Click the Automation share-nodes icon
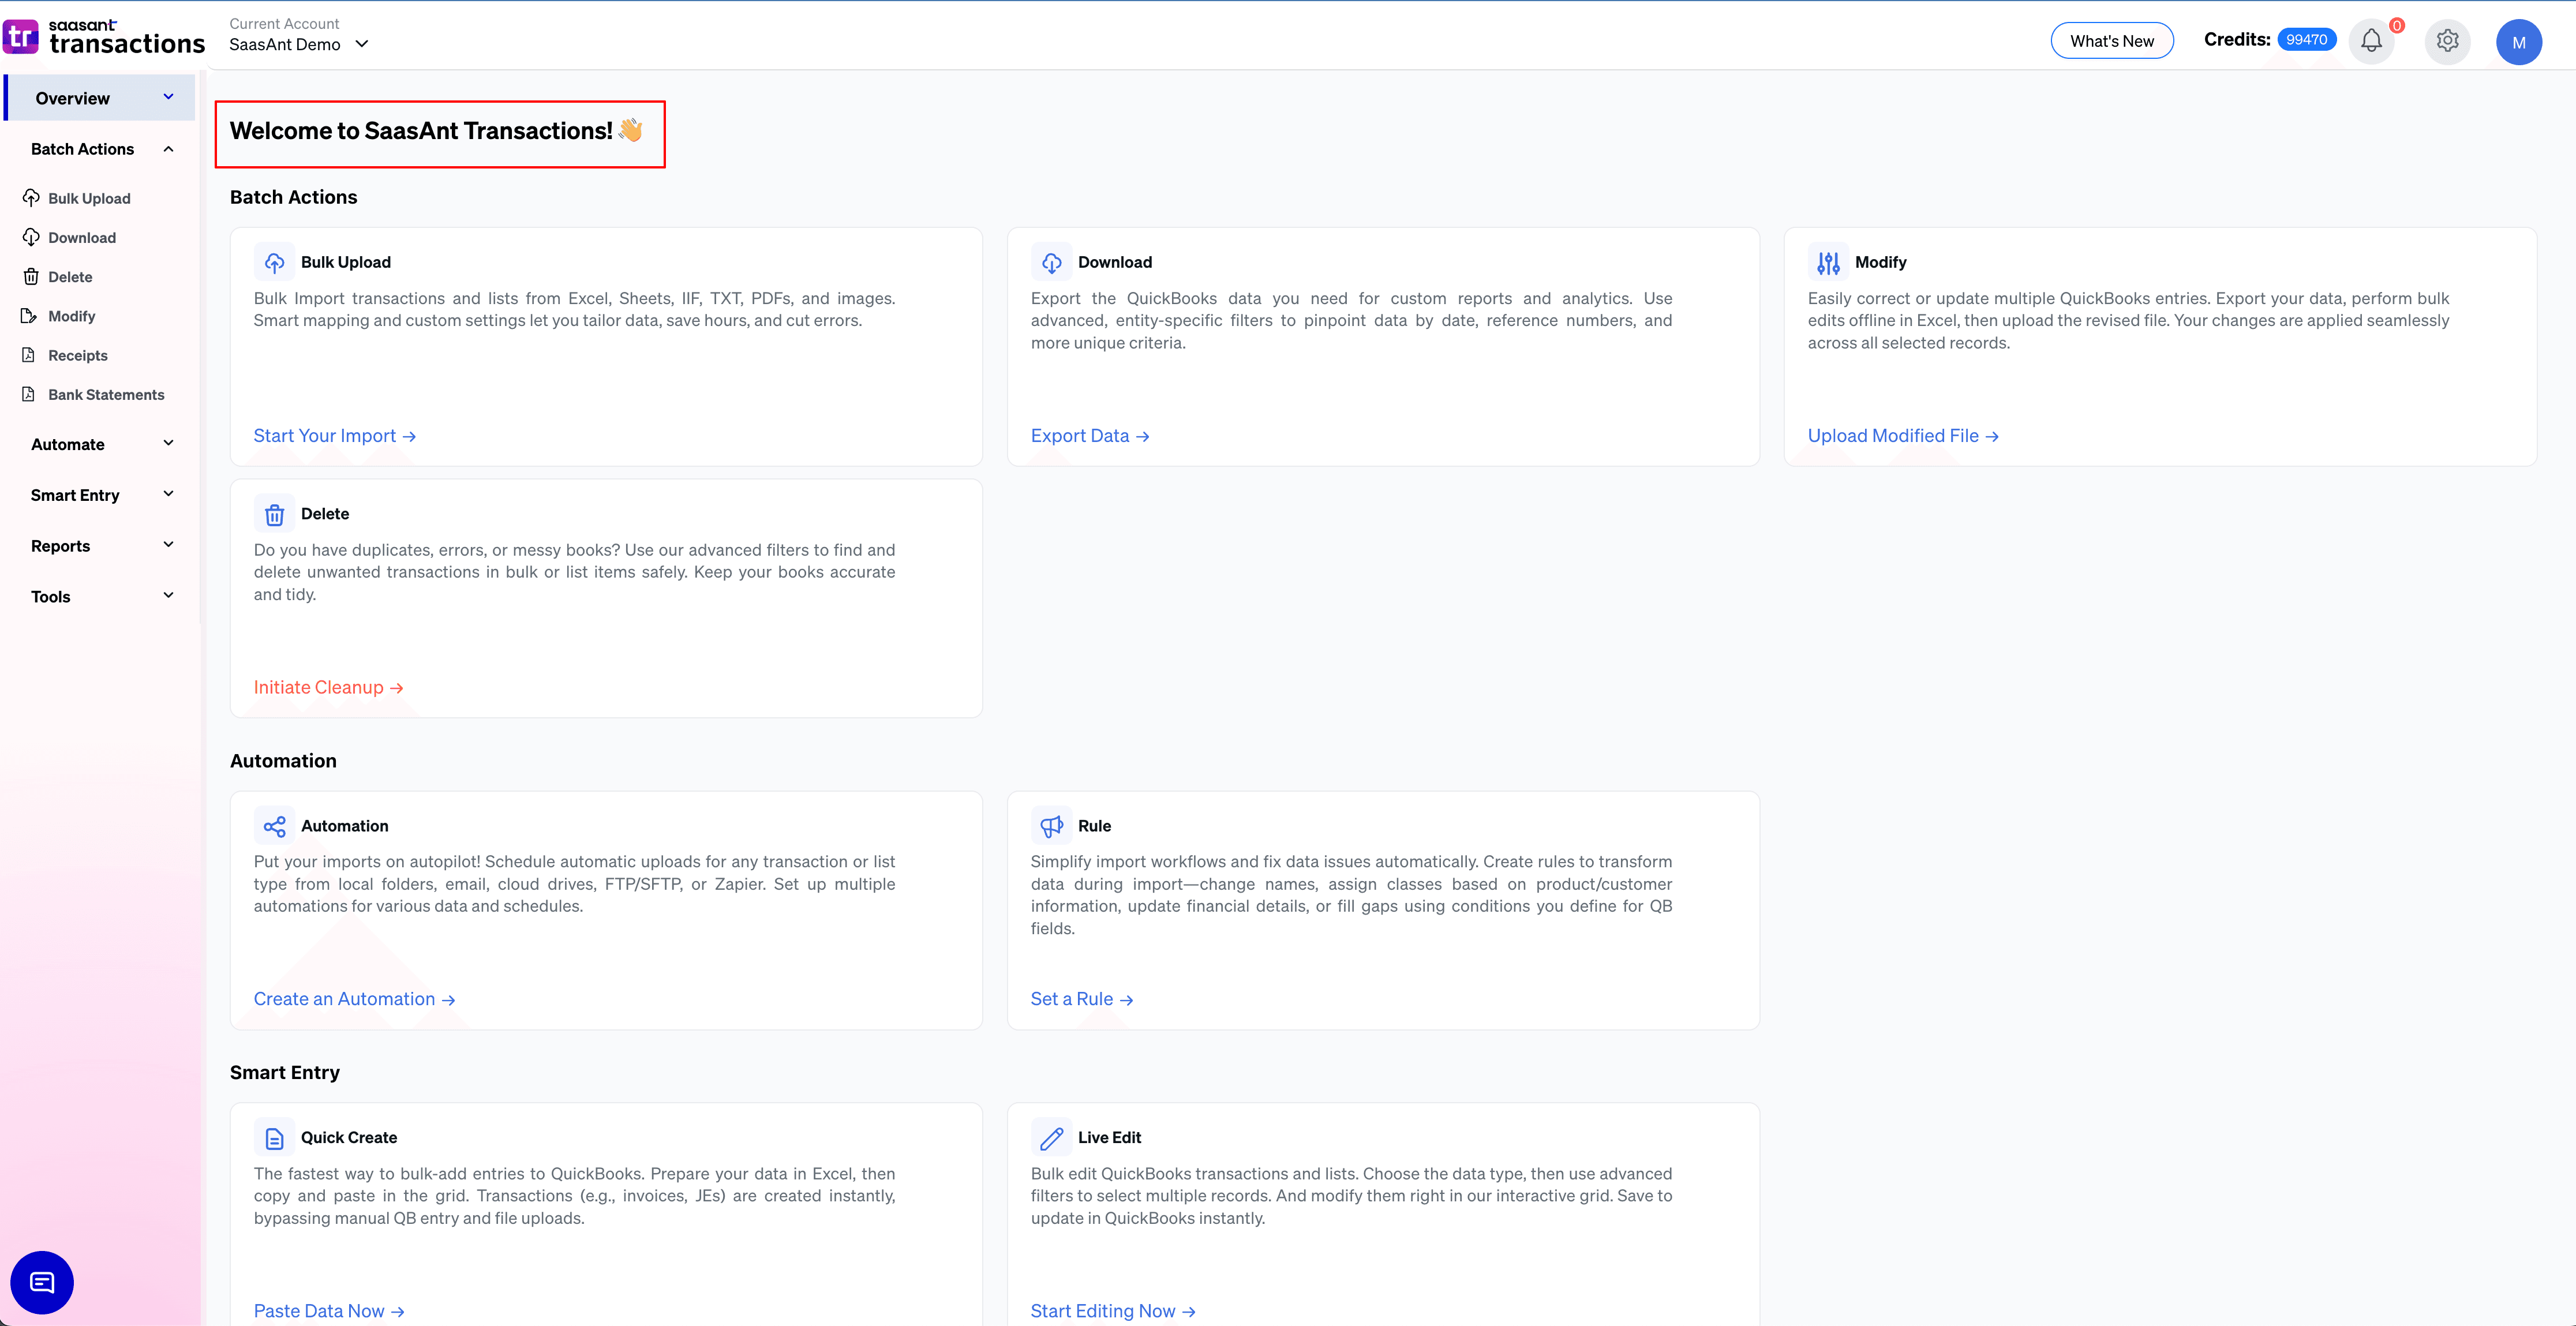Image resolution: width=2576 pixels, height=1326 pixels. tap(274, 826)
